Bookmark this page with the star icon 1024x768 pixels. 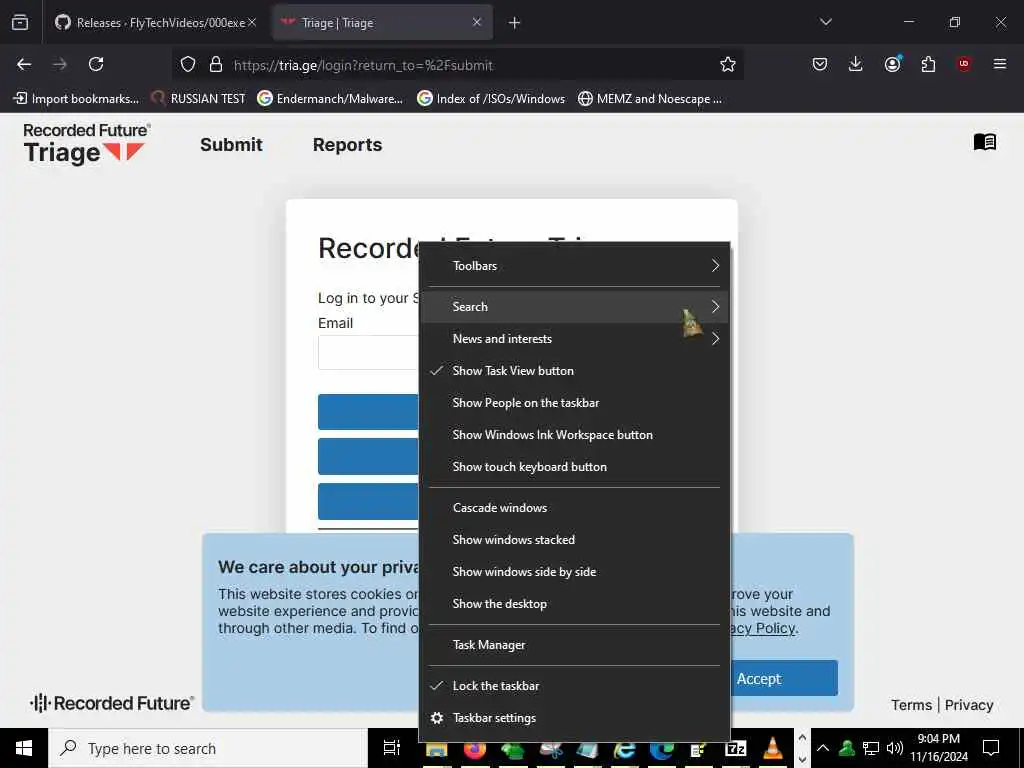pyautogui.click(x=728, y=64)
